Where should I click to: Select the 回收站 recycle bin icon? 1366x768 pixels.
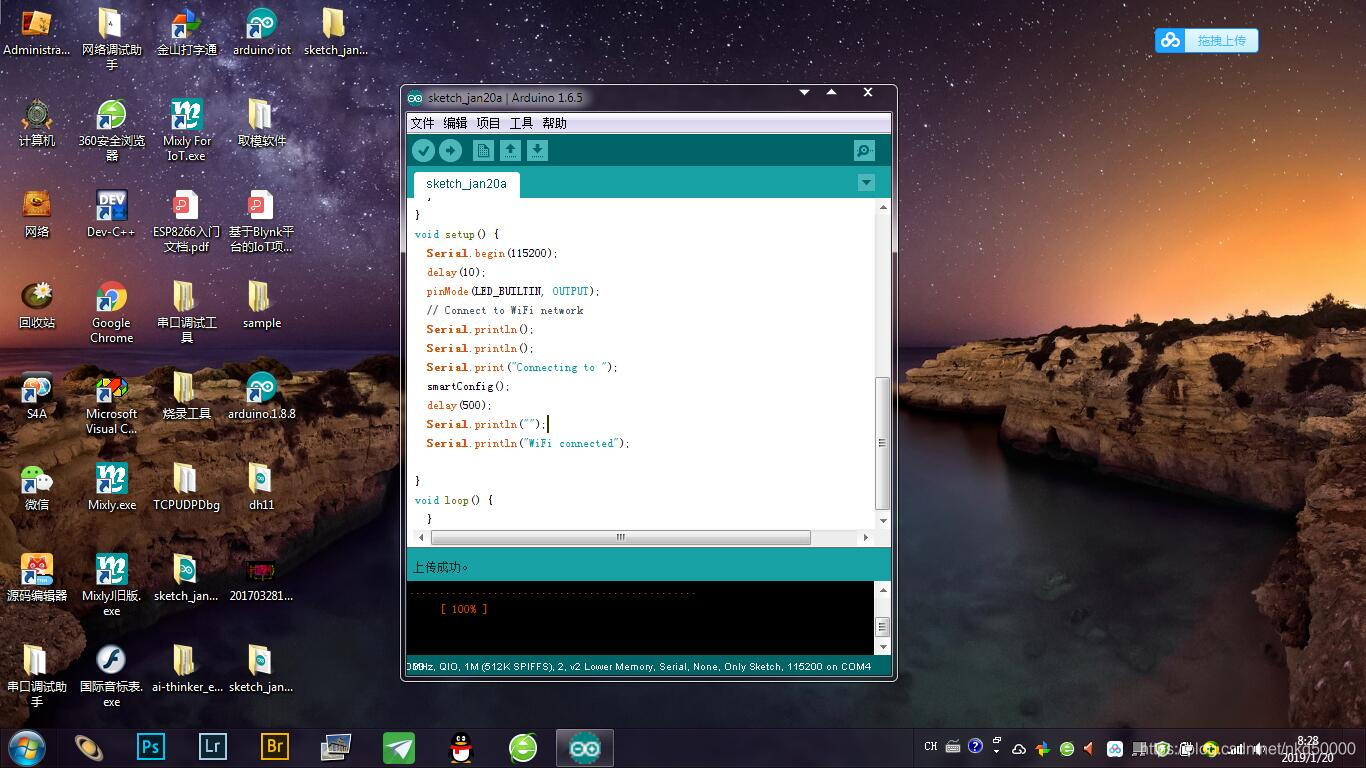[36, 306]
